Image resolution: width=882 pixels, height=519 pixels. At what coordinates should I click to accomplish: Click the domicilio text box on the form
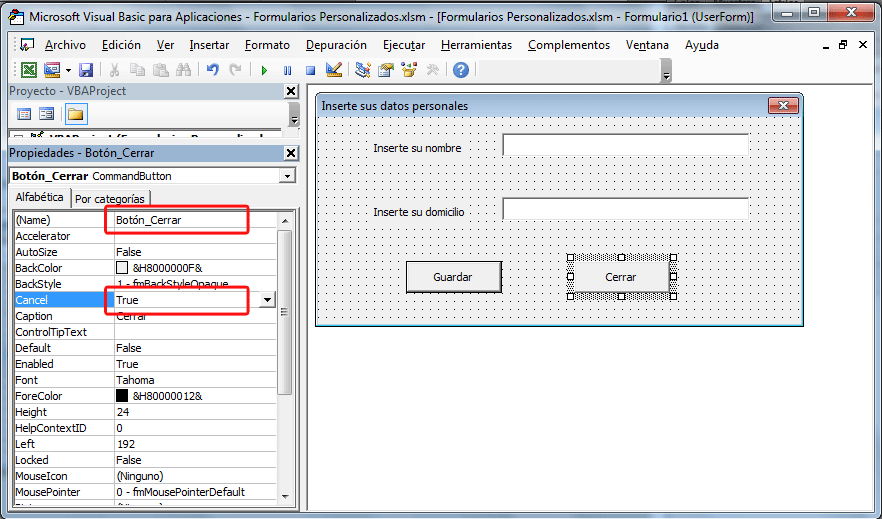[x=626, y=209]
